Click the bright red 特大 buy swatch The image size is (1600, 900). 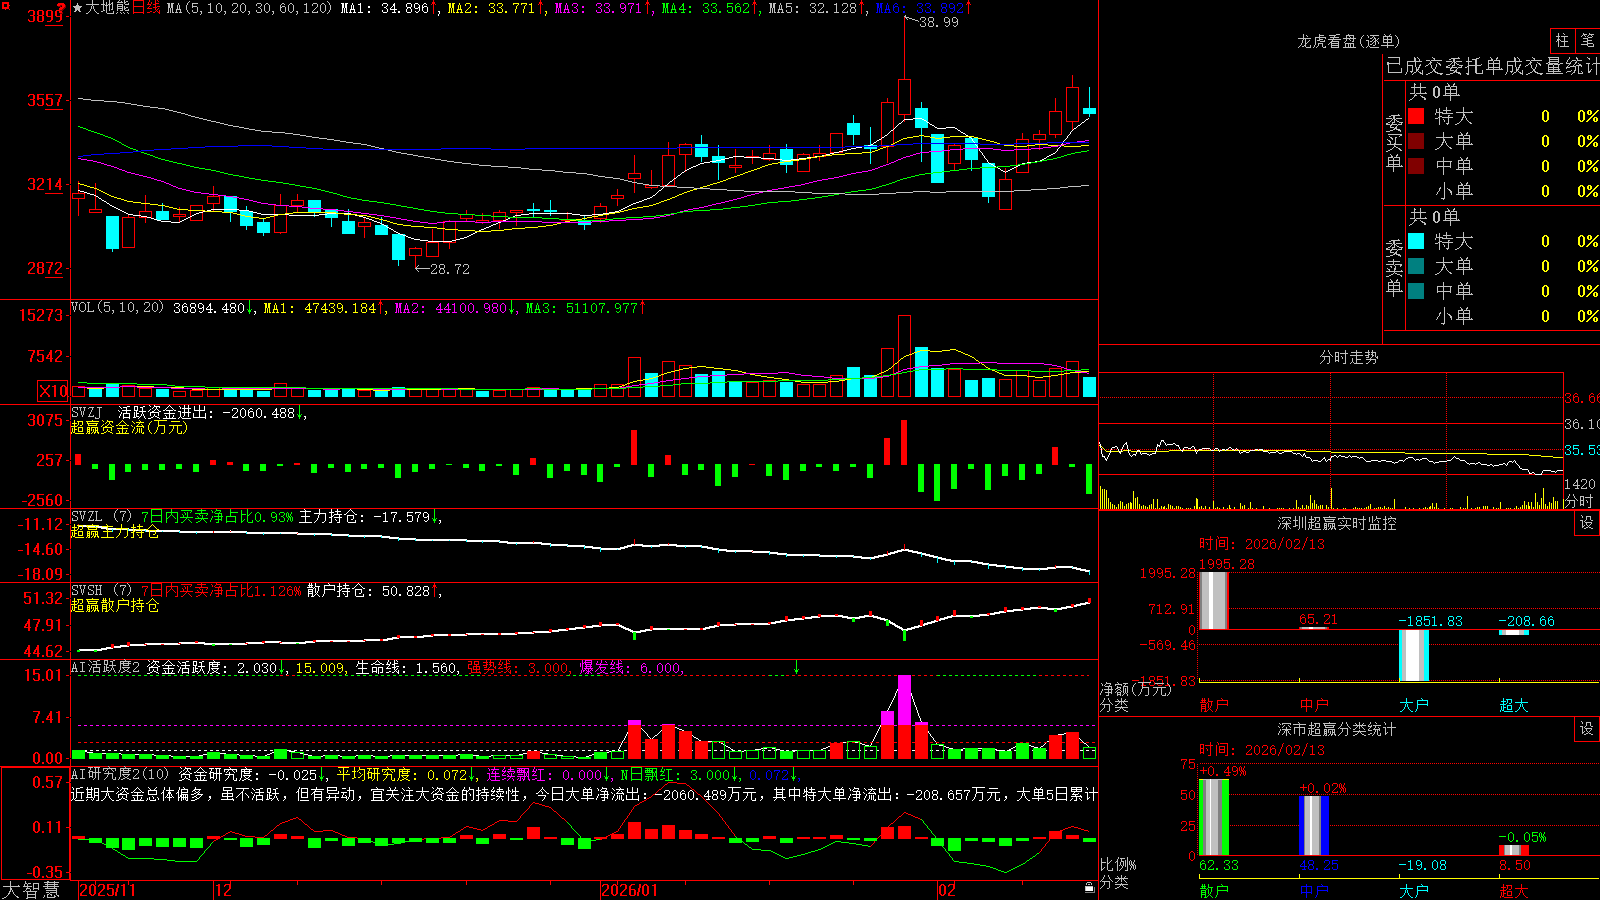coord(1416,116)
